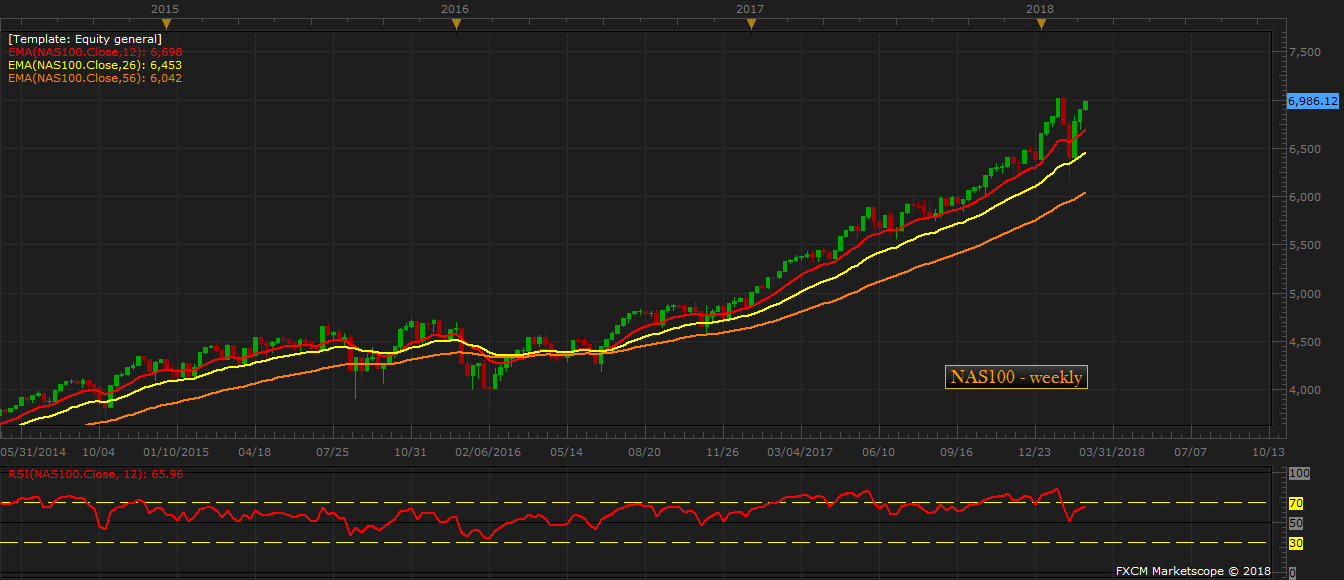
Task: Click the 2017 year triangle marker
Action: (x=750, y=23)
